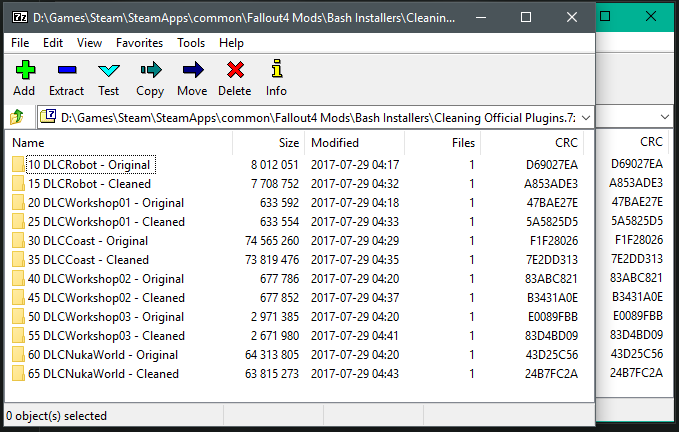Click folder icon of 30 DLCCoast - Original
The width and height of the screenshot is (679, 432).
18,241
